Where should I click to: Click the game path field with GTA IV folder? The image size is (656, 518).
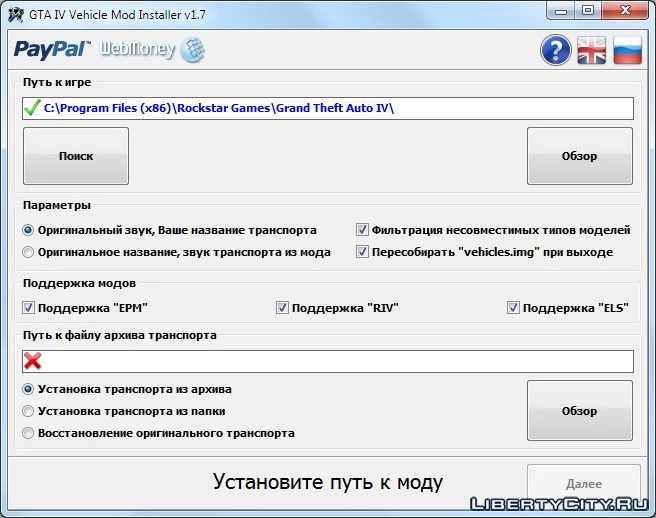coord(328,108)
